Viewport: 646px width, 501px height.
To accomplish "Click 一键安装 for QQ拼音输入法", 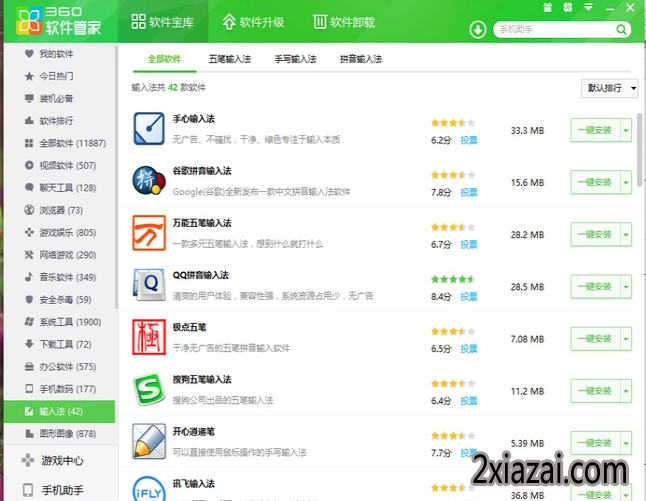I will tap(595, 286).
